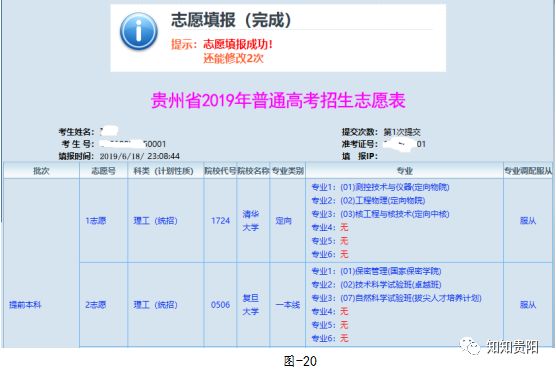Click the 1志愿 cell
The width and height of the screenshot is (556, 371).
coord(95,221)
